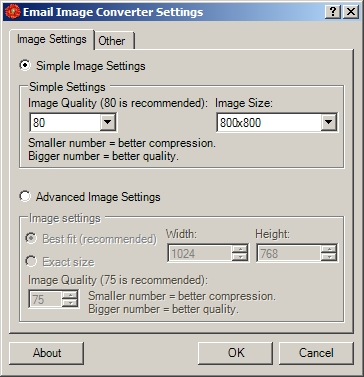Choose the Exact size radio option

(x=31, y=262)
